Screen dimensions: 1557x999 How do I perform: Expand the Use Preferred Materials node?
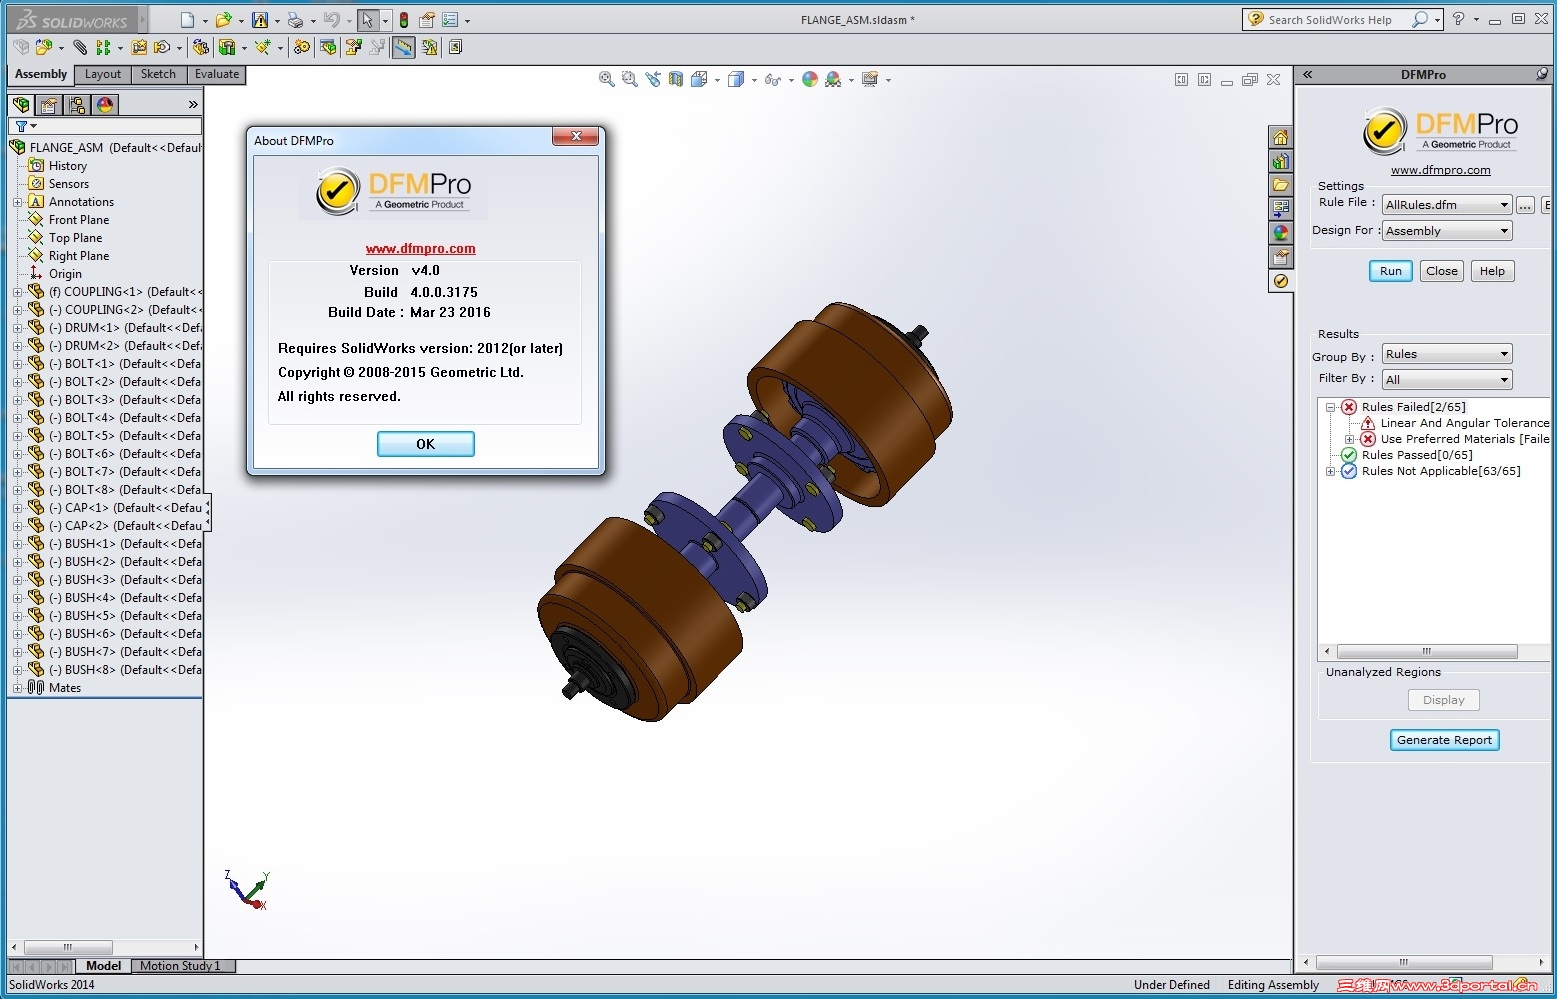coord(1349,439)
